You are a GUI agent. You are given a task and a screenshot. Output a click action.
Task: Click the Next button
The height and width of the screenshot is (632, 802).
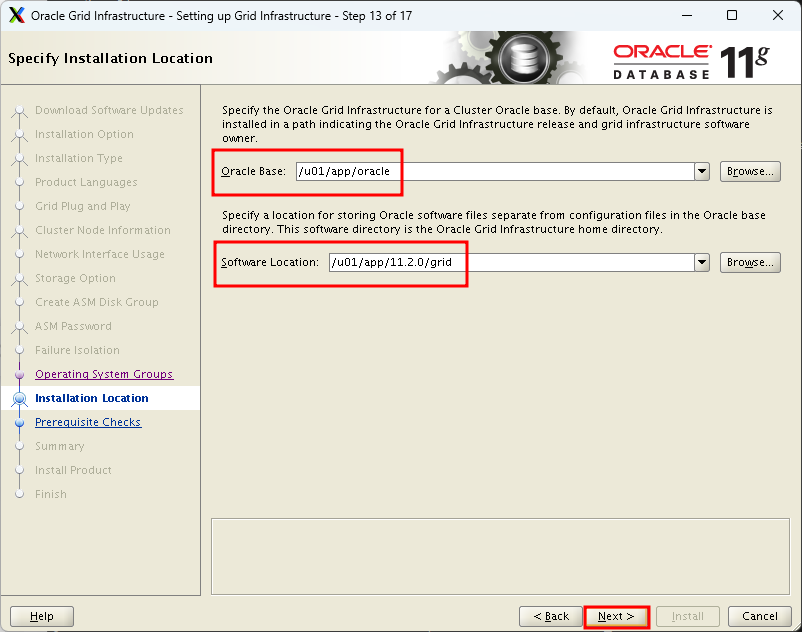(616, 617)
